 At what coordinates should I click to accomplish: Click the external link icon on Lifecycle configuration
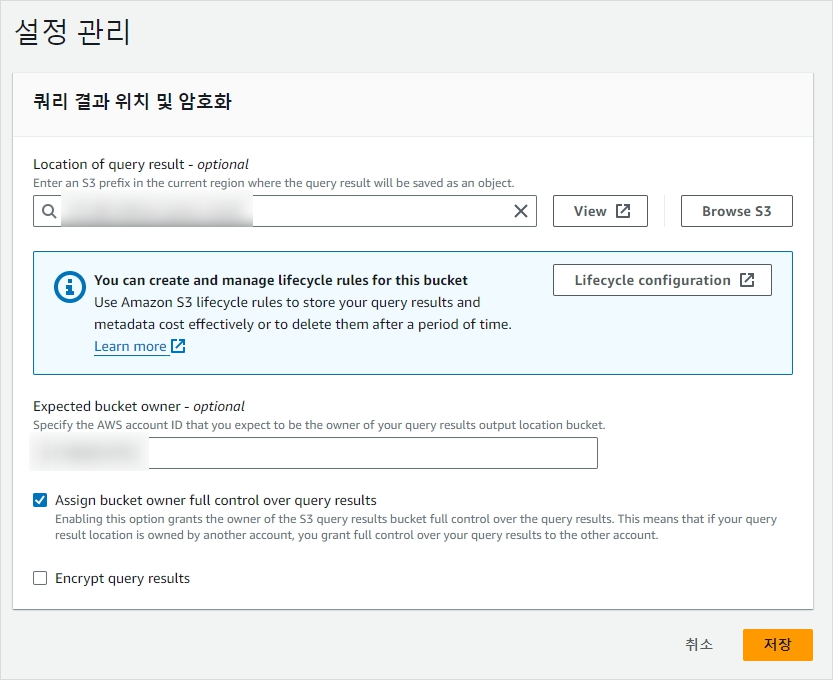(746, 280)
